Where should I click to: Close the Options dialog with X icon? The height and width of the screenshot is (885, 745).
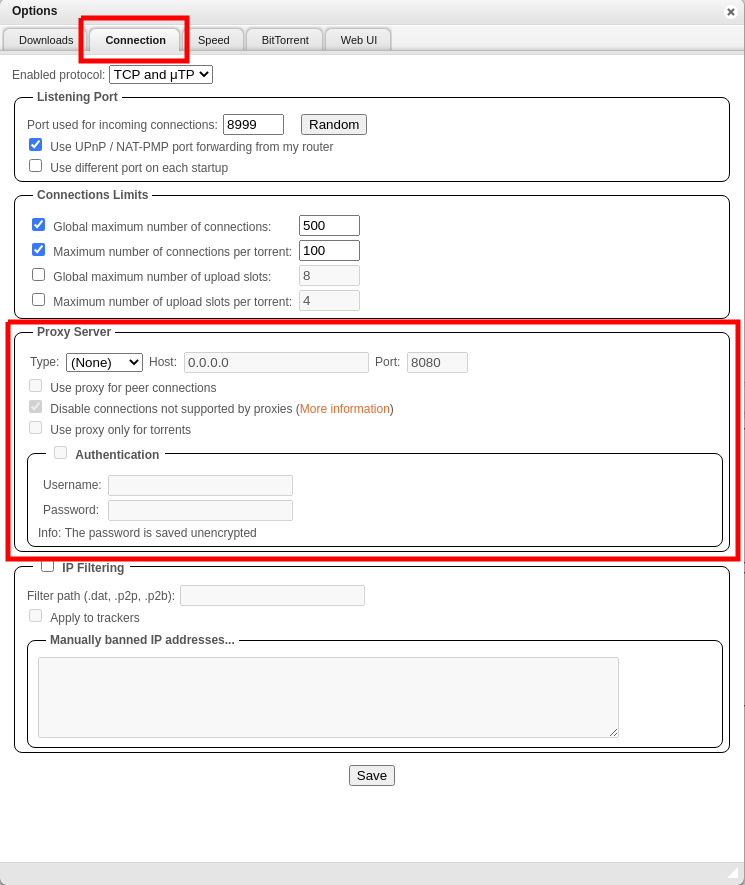[x=730, y=11]
